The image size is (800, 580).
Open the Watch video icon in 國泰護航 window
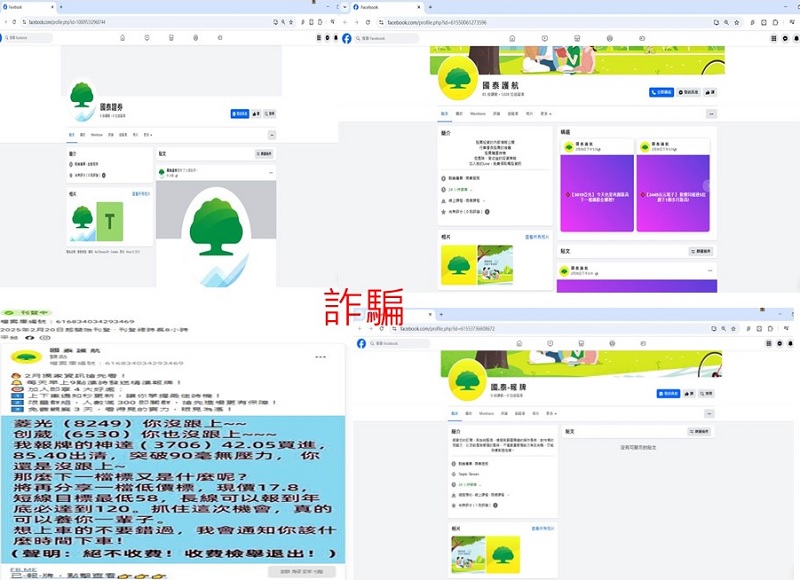point(545,38)
